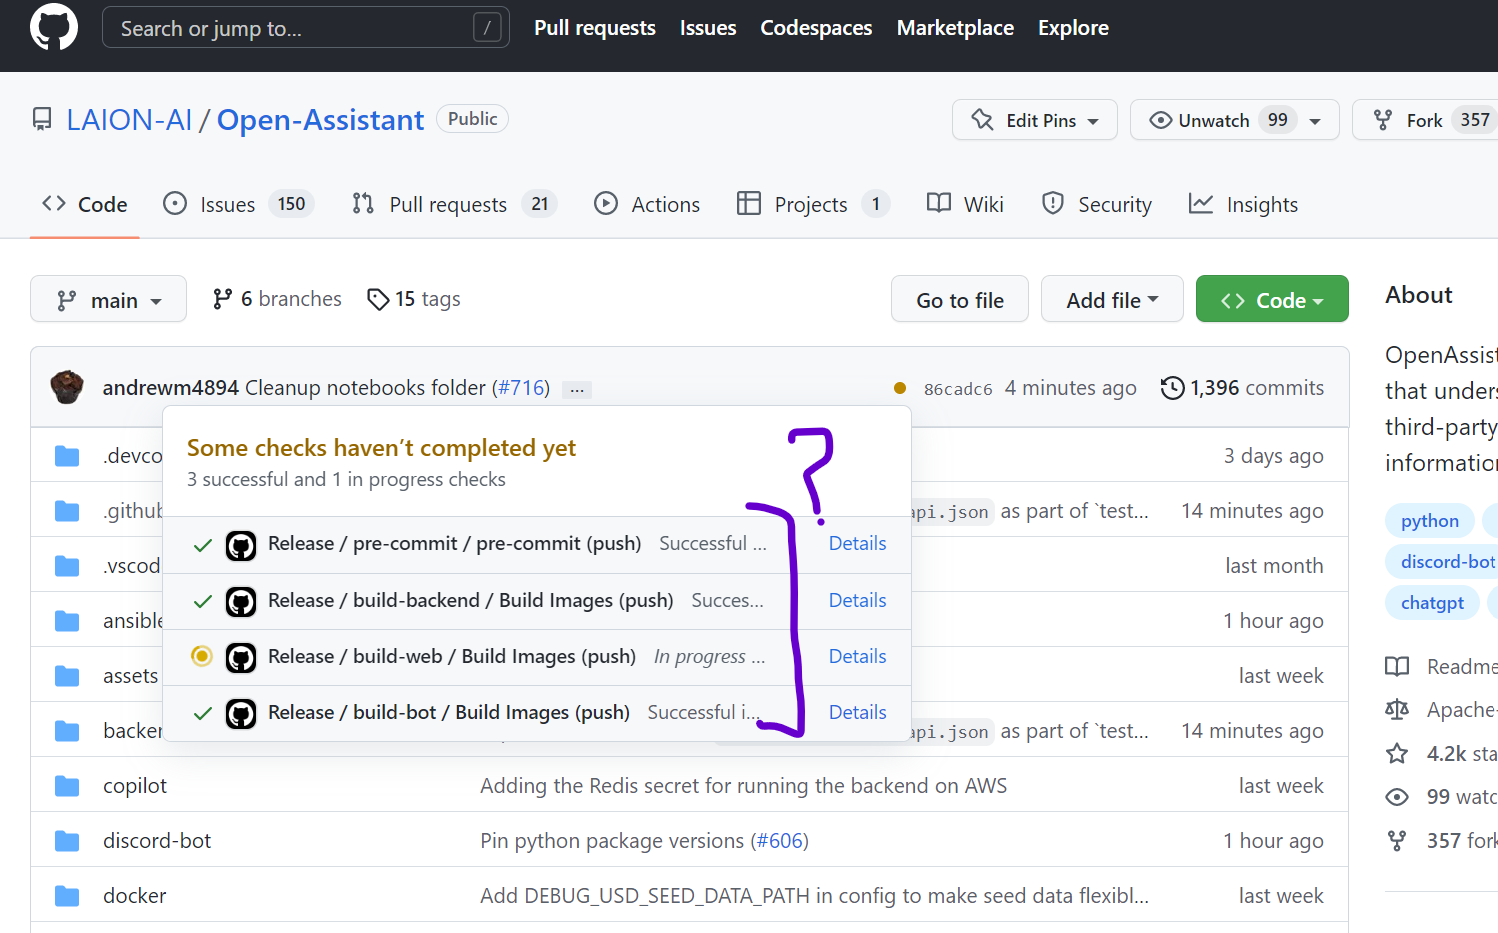Select the Security shield icon
The width and height of the screenshot is (1498, 933).
[1053, 203]
